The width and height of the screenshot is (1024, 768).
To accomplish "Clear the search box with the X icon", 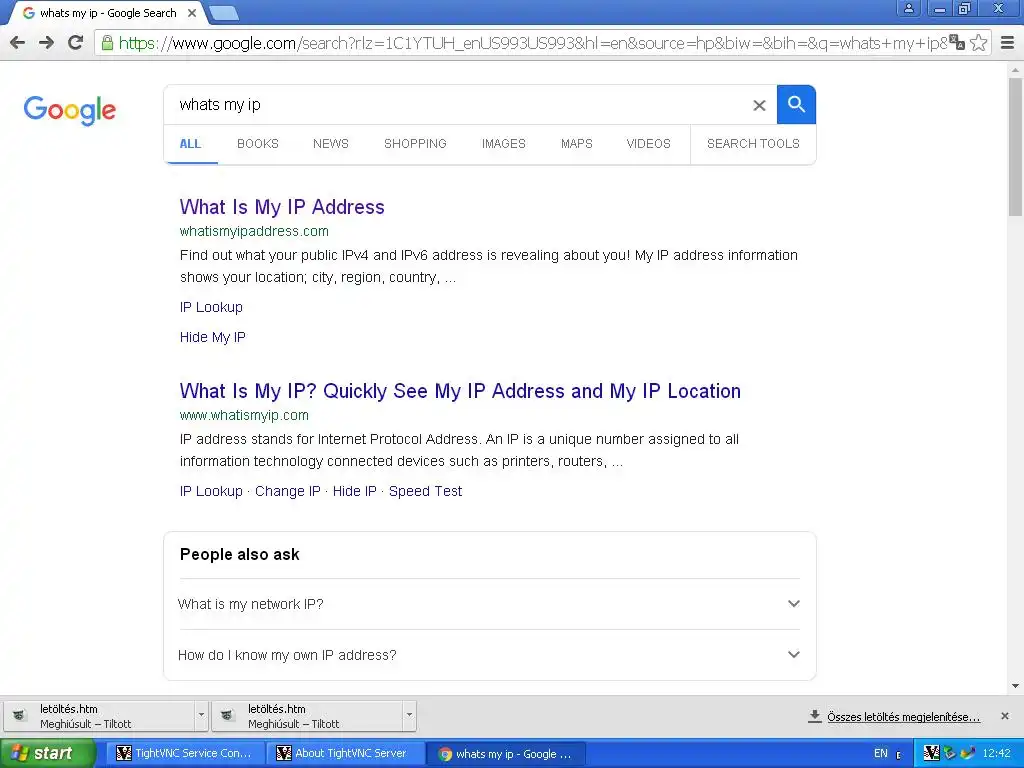I will pyautogui.click(x=759, y=105).
